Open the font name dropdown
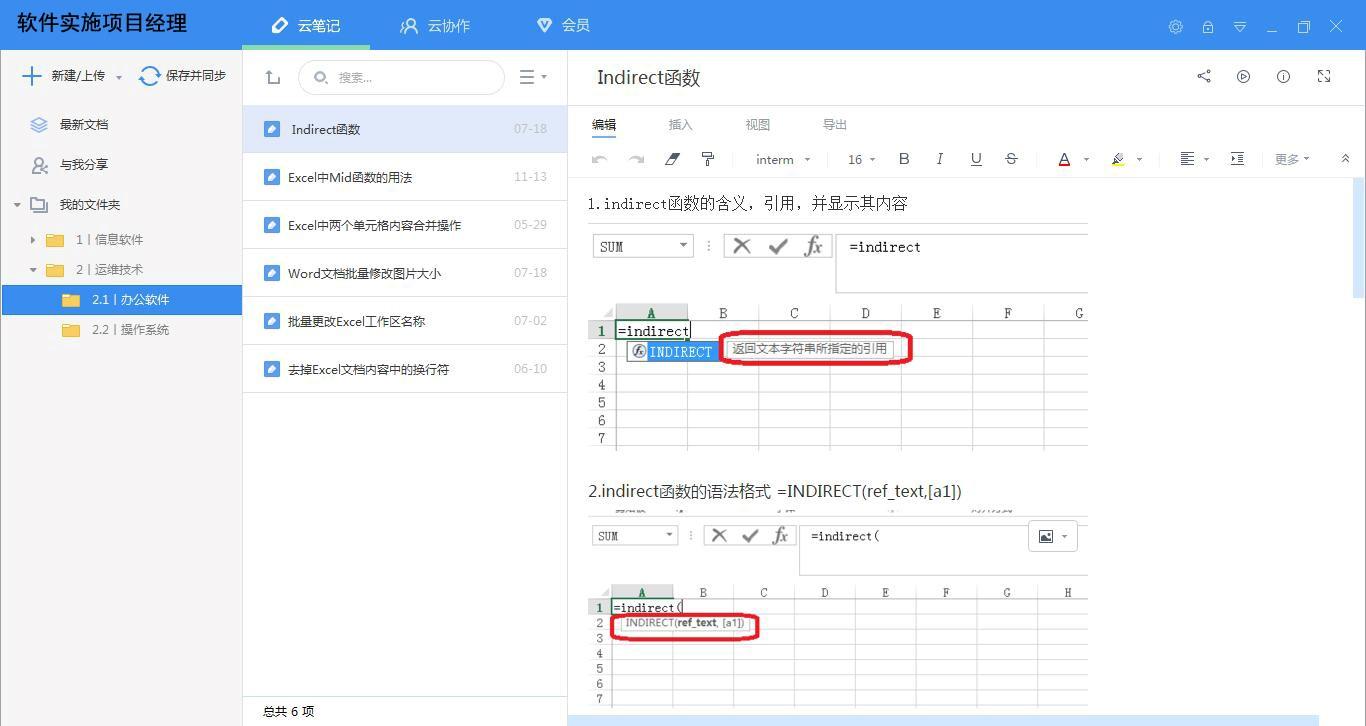 pyautogui.click(x=783, y=159)
